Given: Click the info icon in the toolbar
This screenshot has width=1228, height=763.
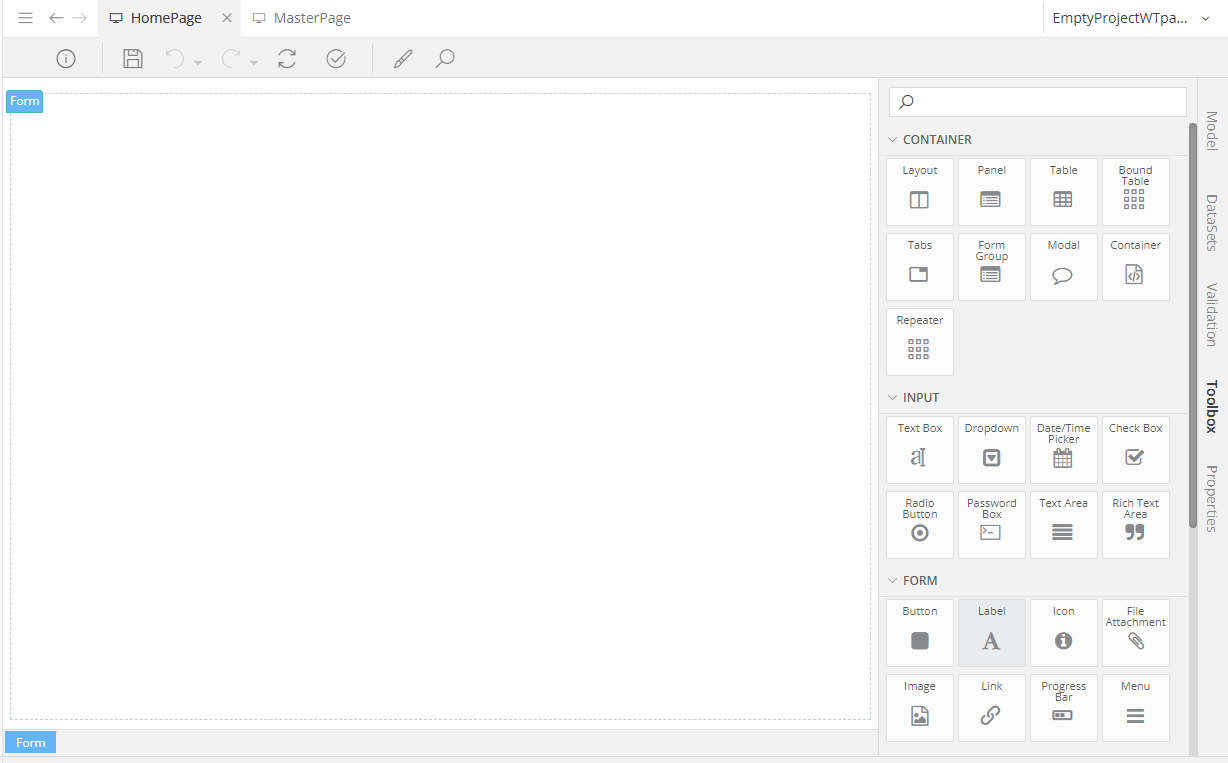Looking at the screenshot, I should (66, 59).
